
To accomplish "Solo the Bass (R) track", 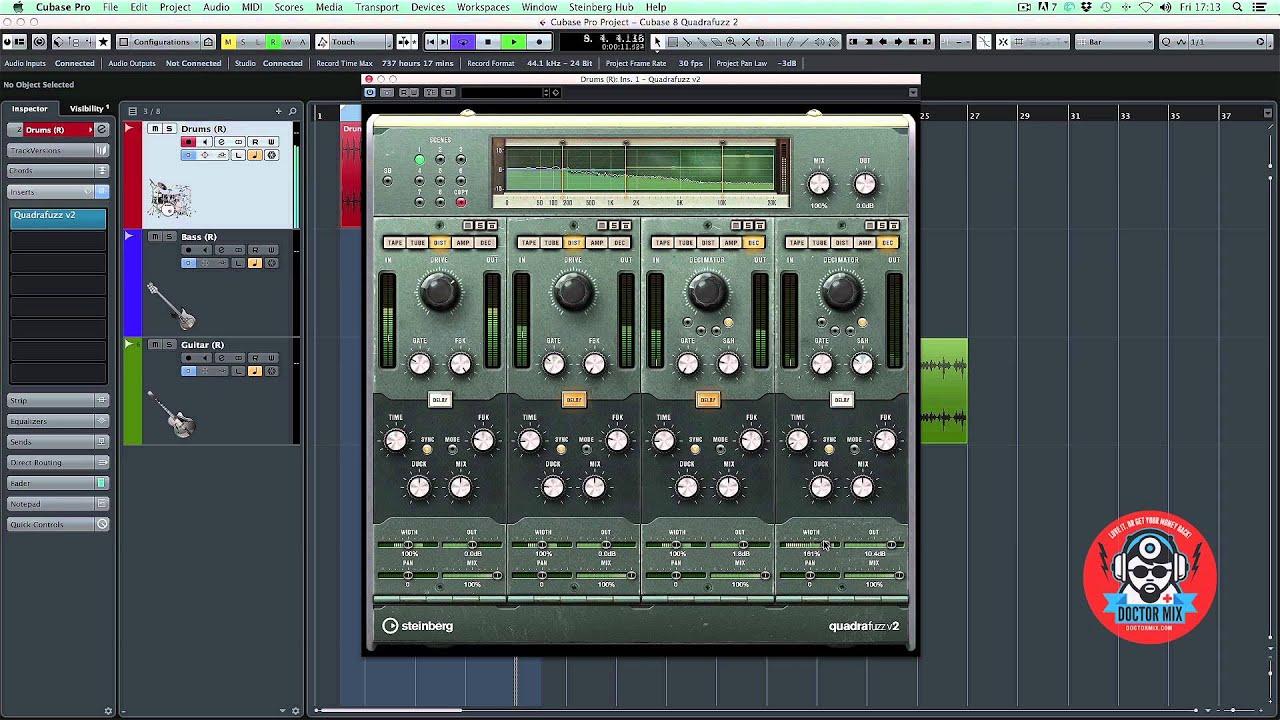I will [169, 237].
